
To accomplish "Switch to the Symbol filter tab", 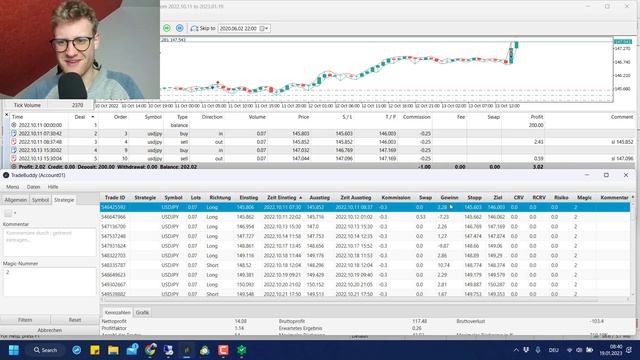I will tap(40, 200).
